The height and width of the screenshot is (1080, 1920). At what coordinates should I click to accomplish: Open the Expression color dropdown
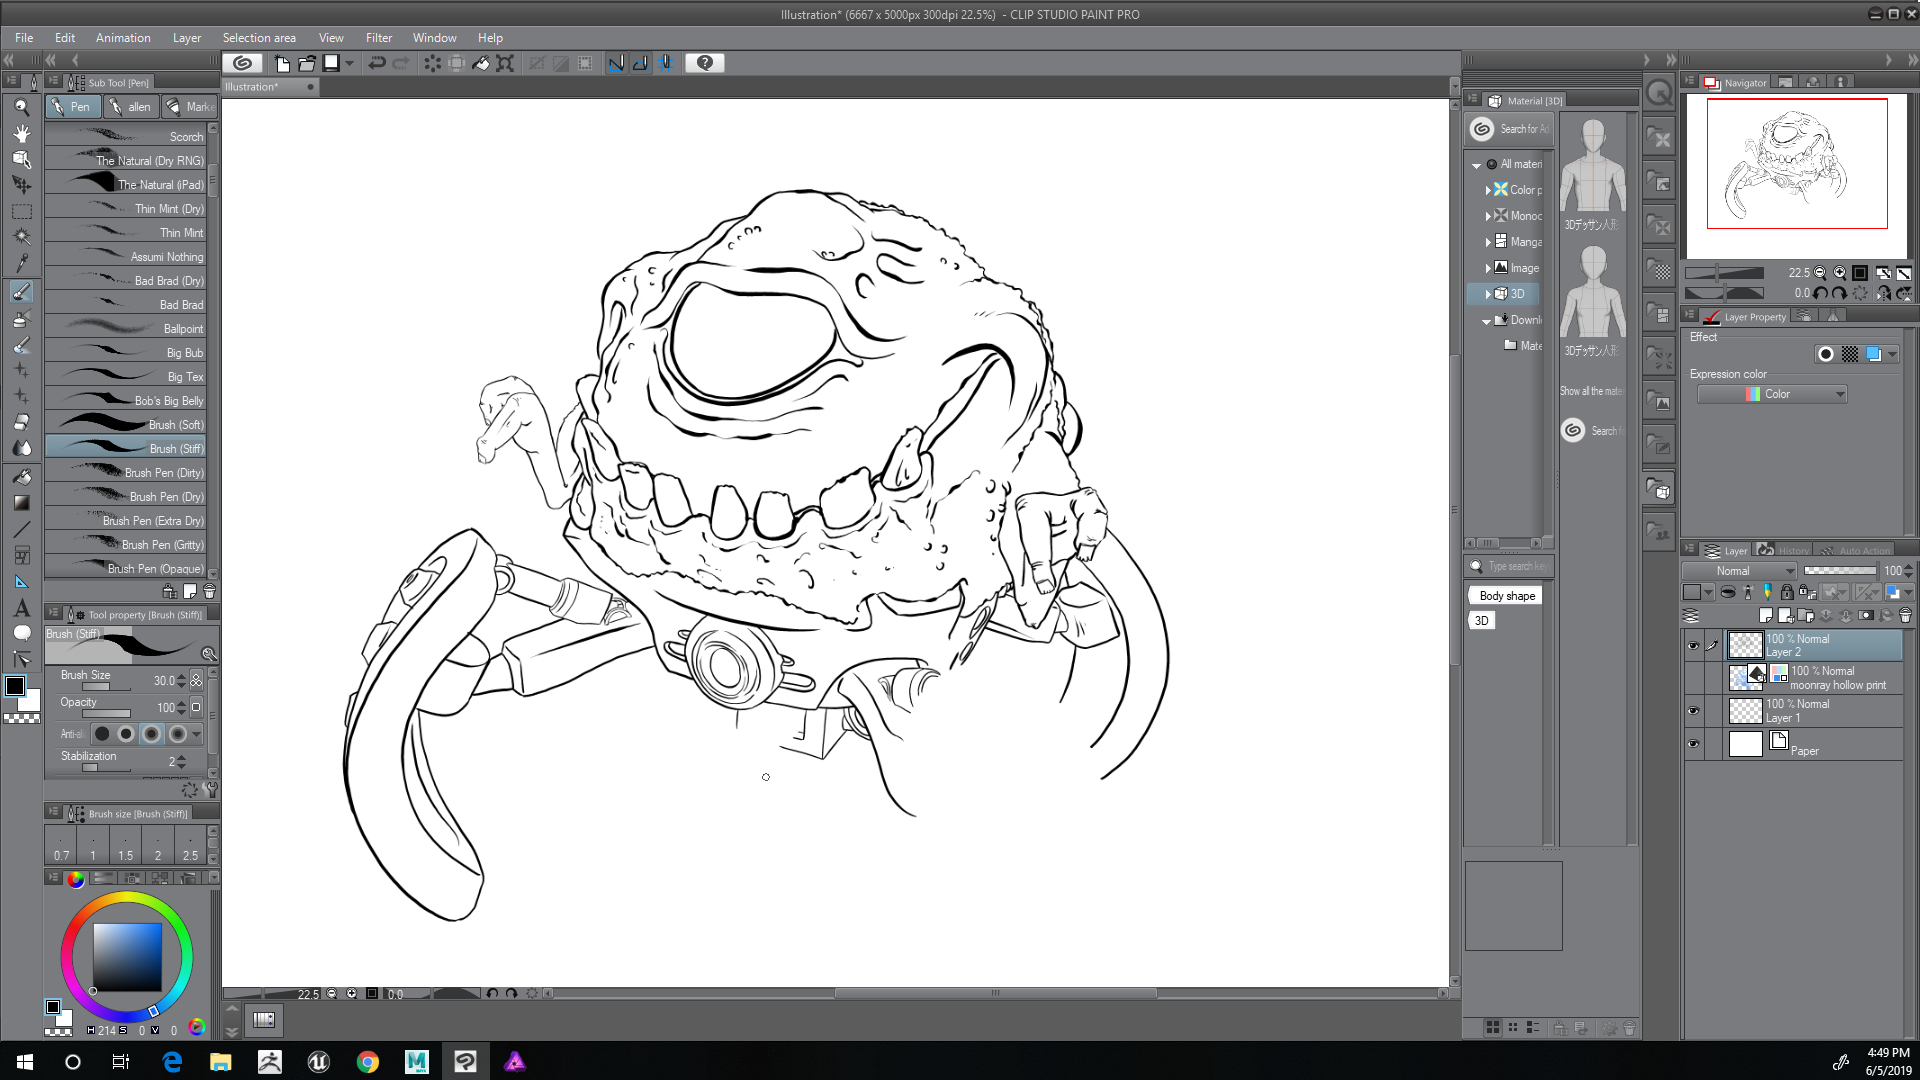click(1772, 394)
